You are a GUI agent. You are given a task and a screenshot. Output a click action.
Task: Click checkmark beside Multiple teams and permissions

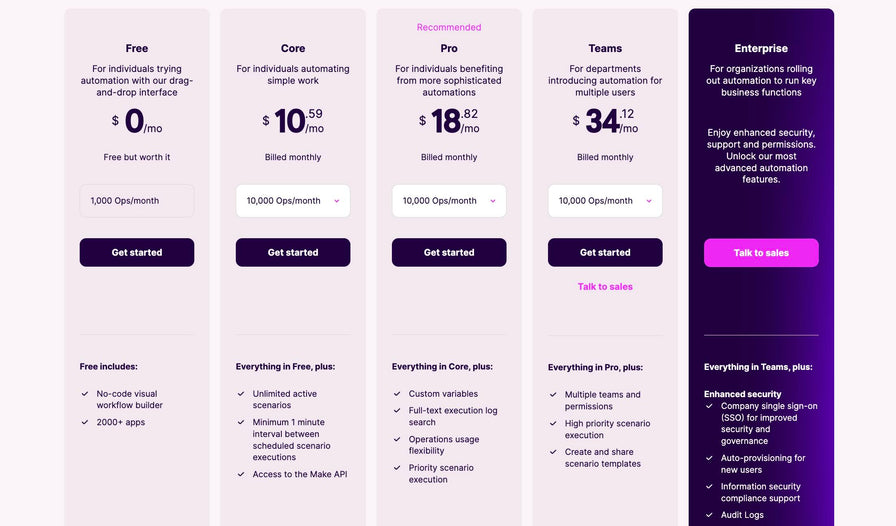point(553,394)
